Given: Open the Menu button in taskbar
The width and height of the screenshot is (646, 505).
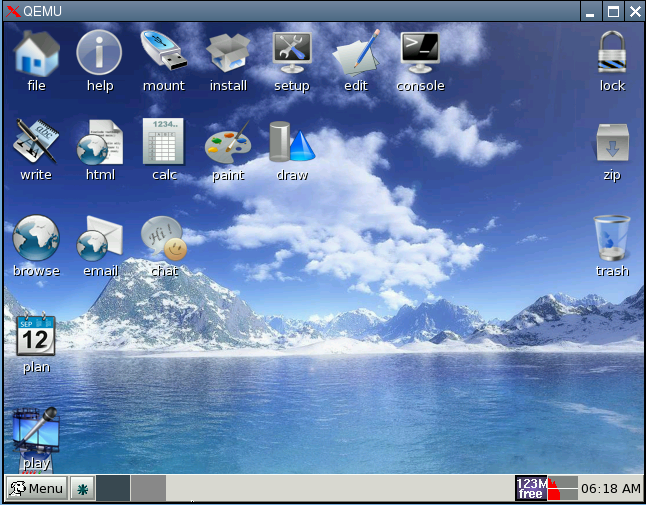Looking at the screenshot, I should (x=37, y=488).
